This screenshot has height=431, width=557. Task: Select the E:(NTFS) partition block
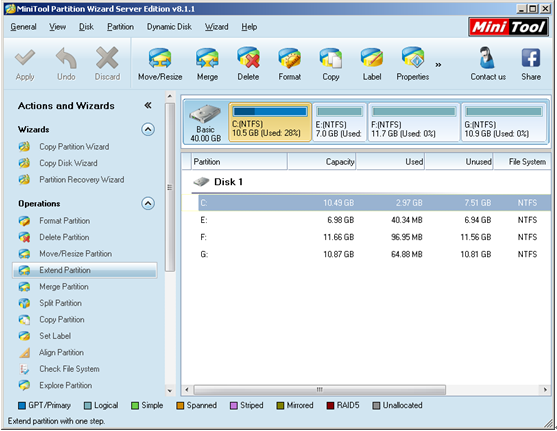click(x=340, y=122)
